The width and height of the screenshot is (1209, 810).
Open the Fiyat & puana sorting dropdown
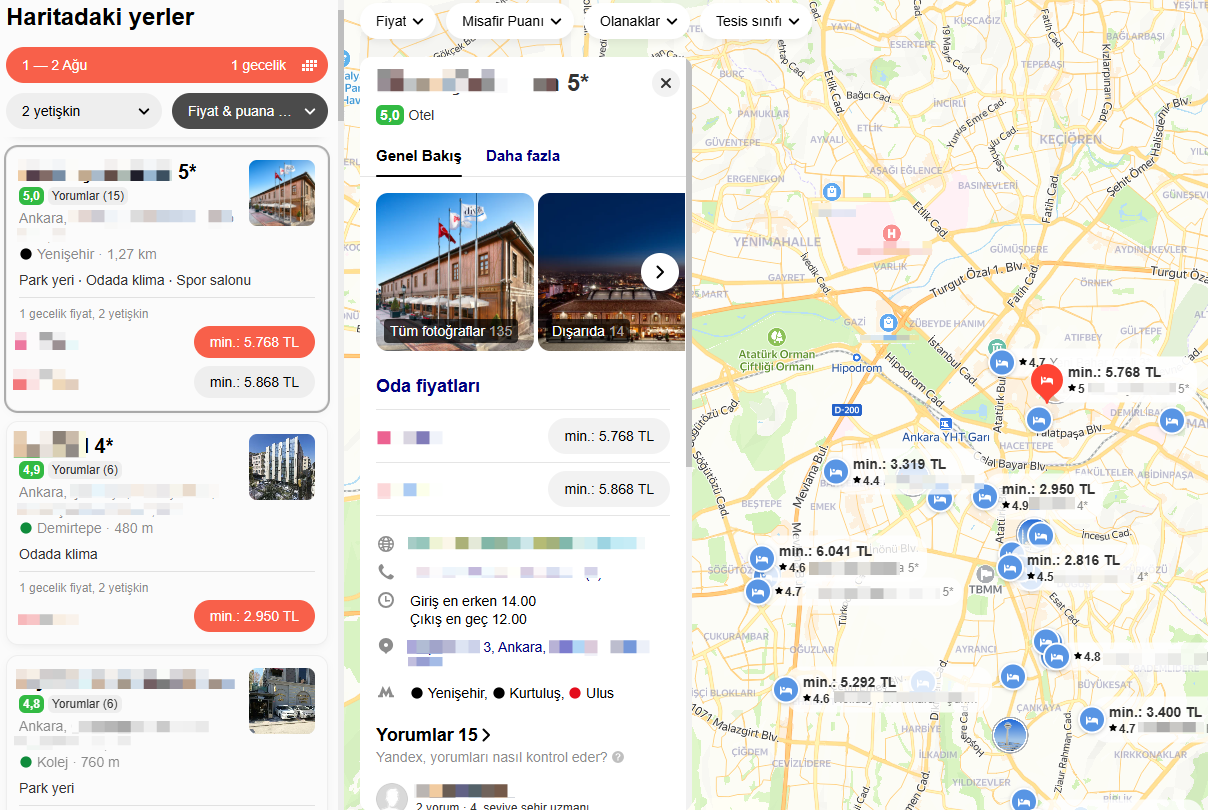tap(250, 111)
